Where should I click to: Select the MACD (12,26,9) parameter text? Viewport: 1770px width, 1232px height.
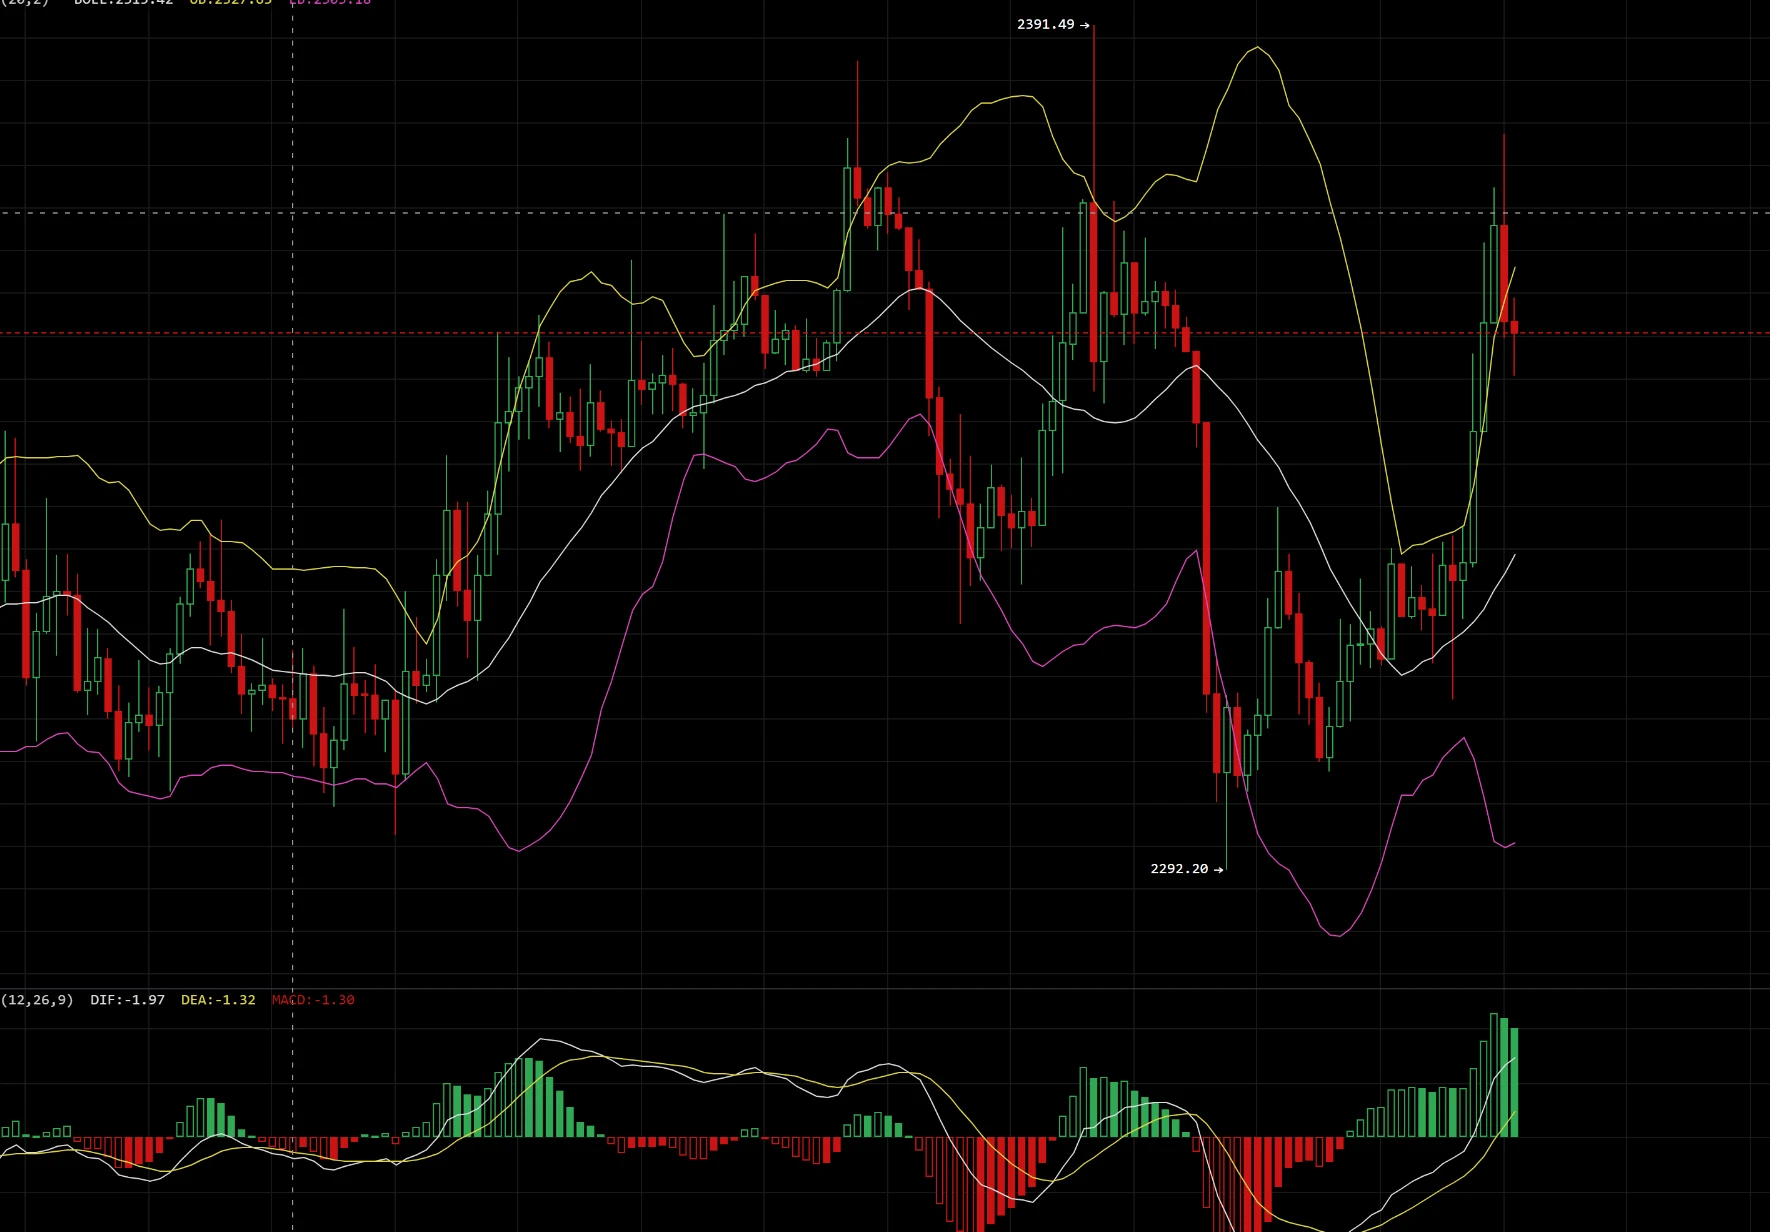click(37, 1000)
